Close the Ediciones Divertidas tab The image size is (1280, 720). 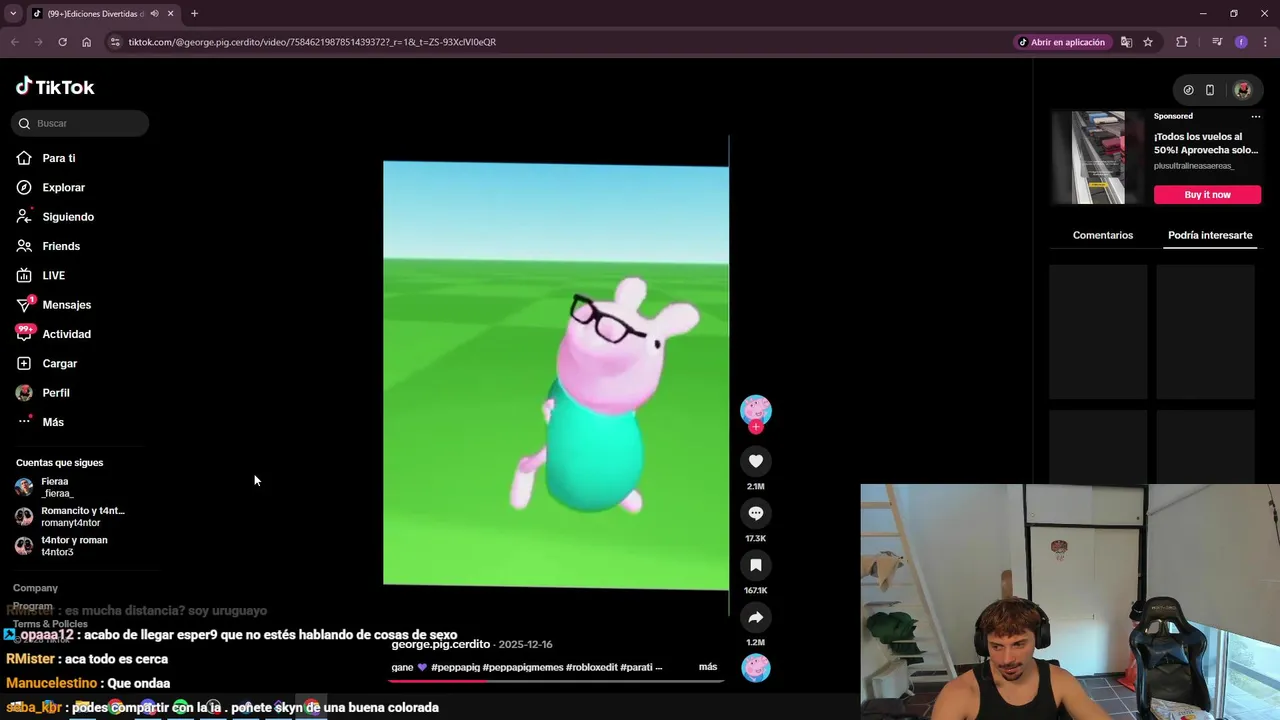(x=170, y=14)
